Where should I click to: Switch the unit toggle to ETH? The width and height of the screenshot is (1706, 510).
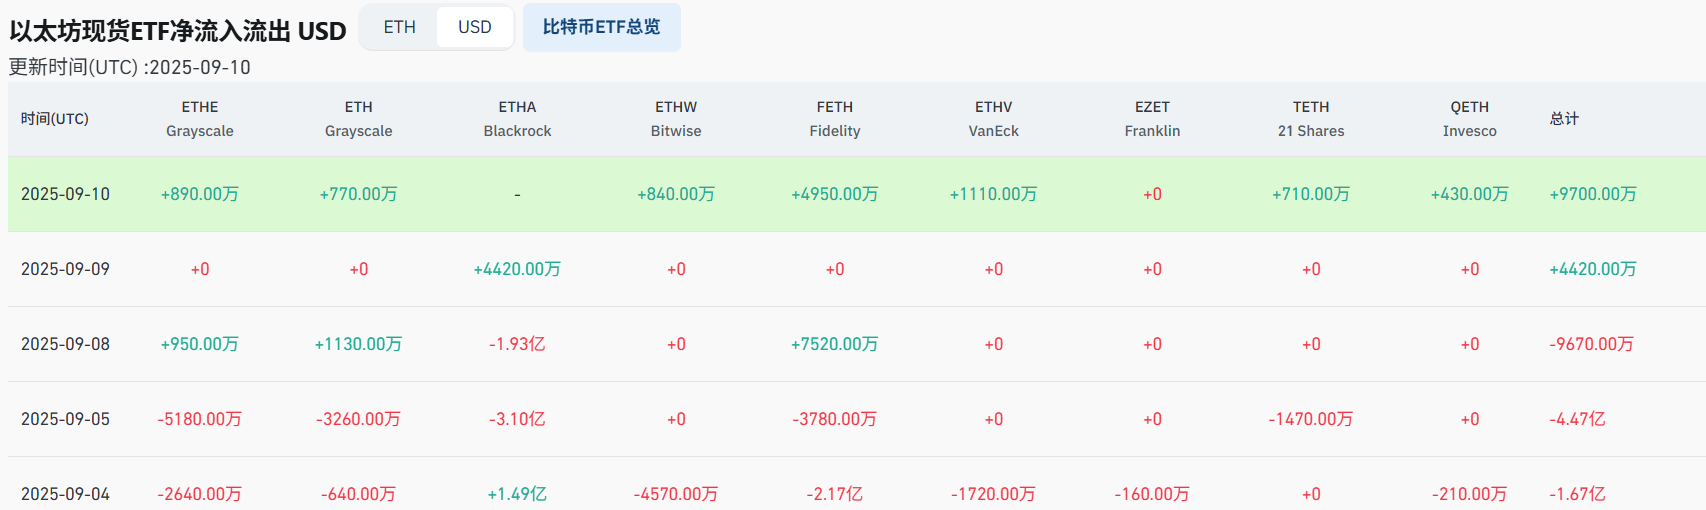point(399,27)
